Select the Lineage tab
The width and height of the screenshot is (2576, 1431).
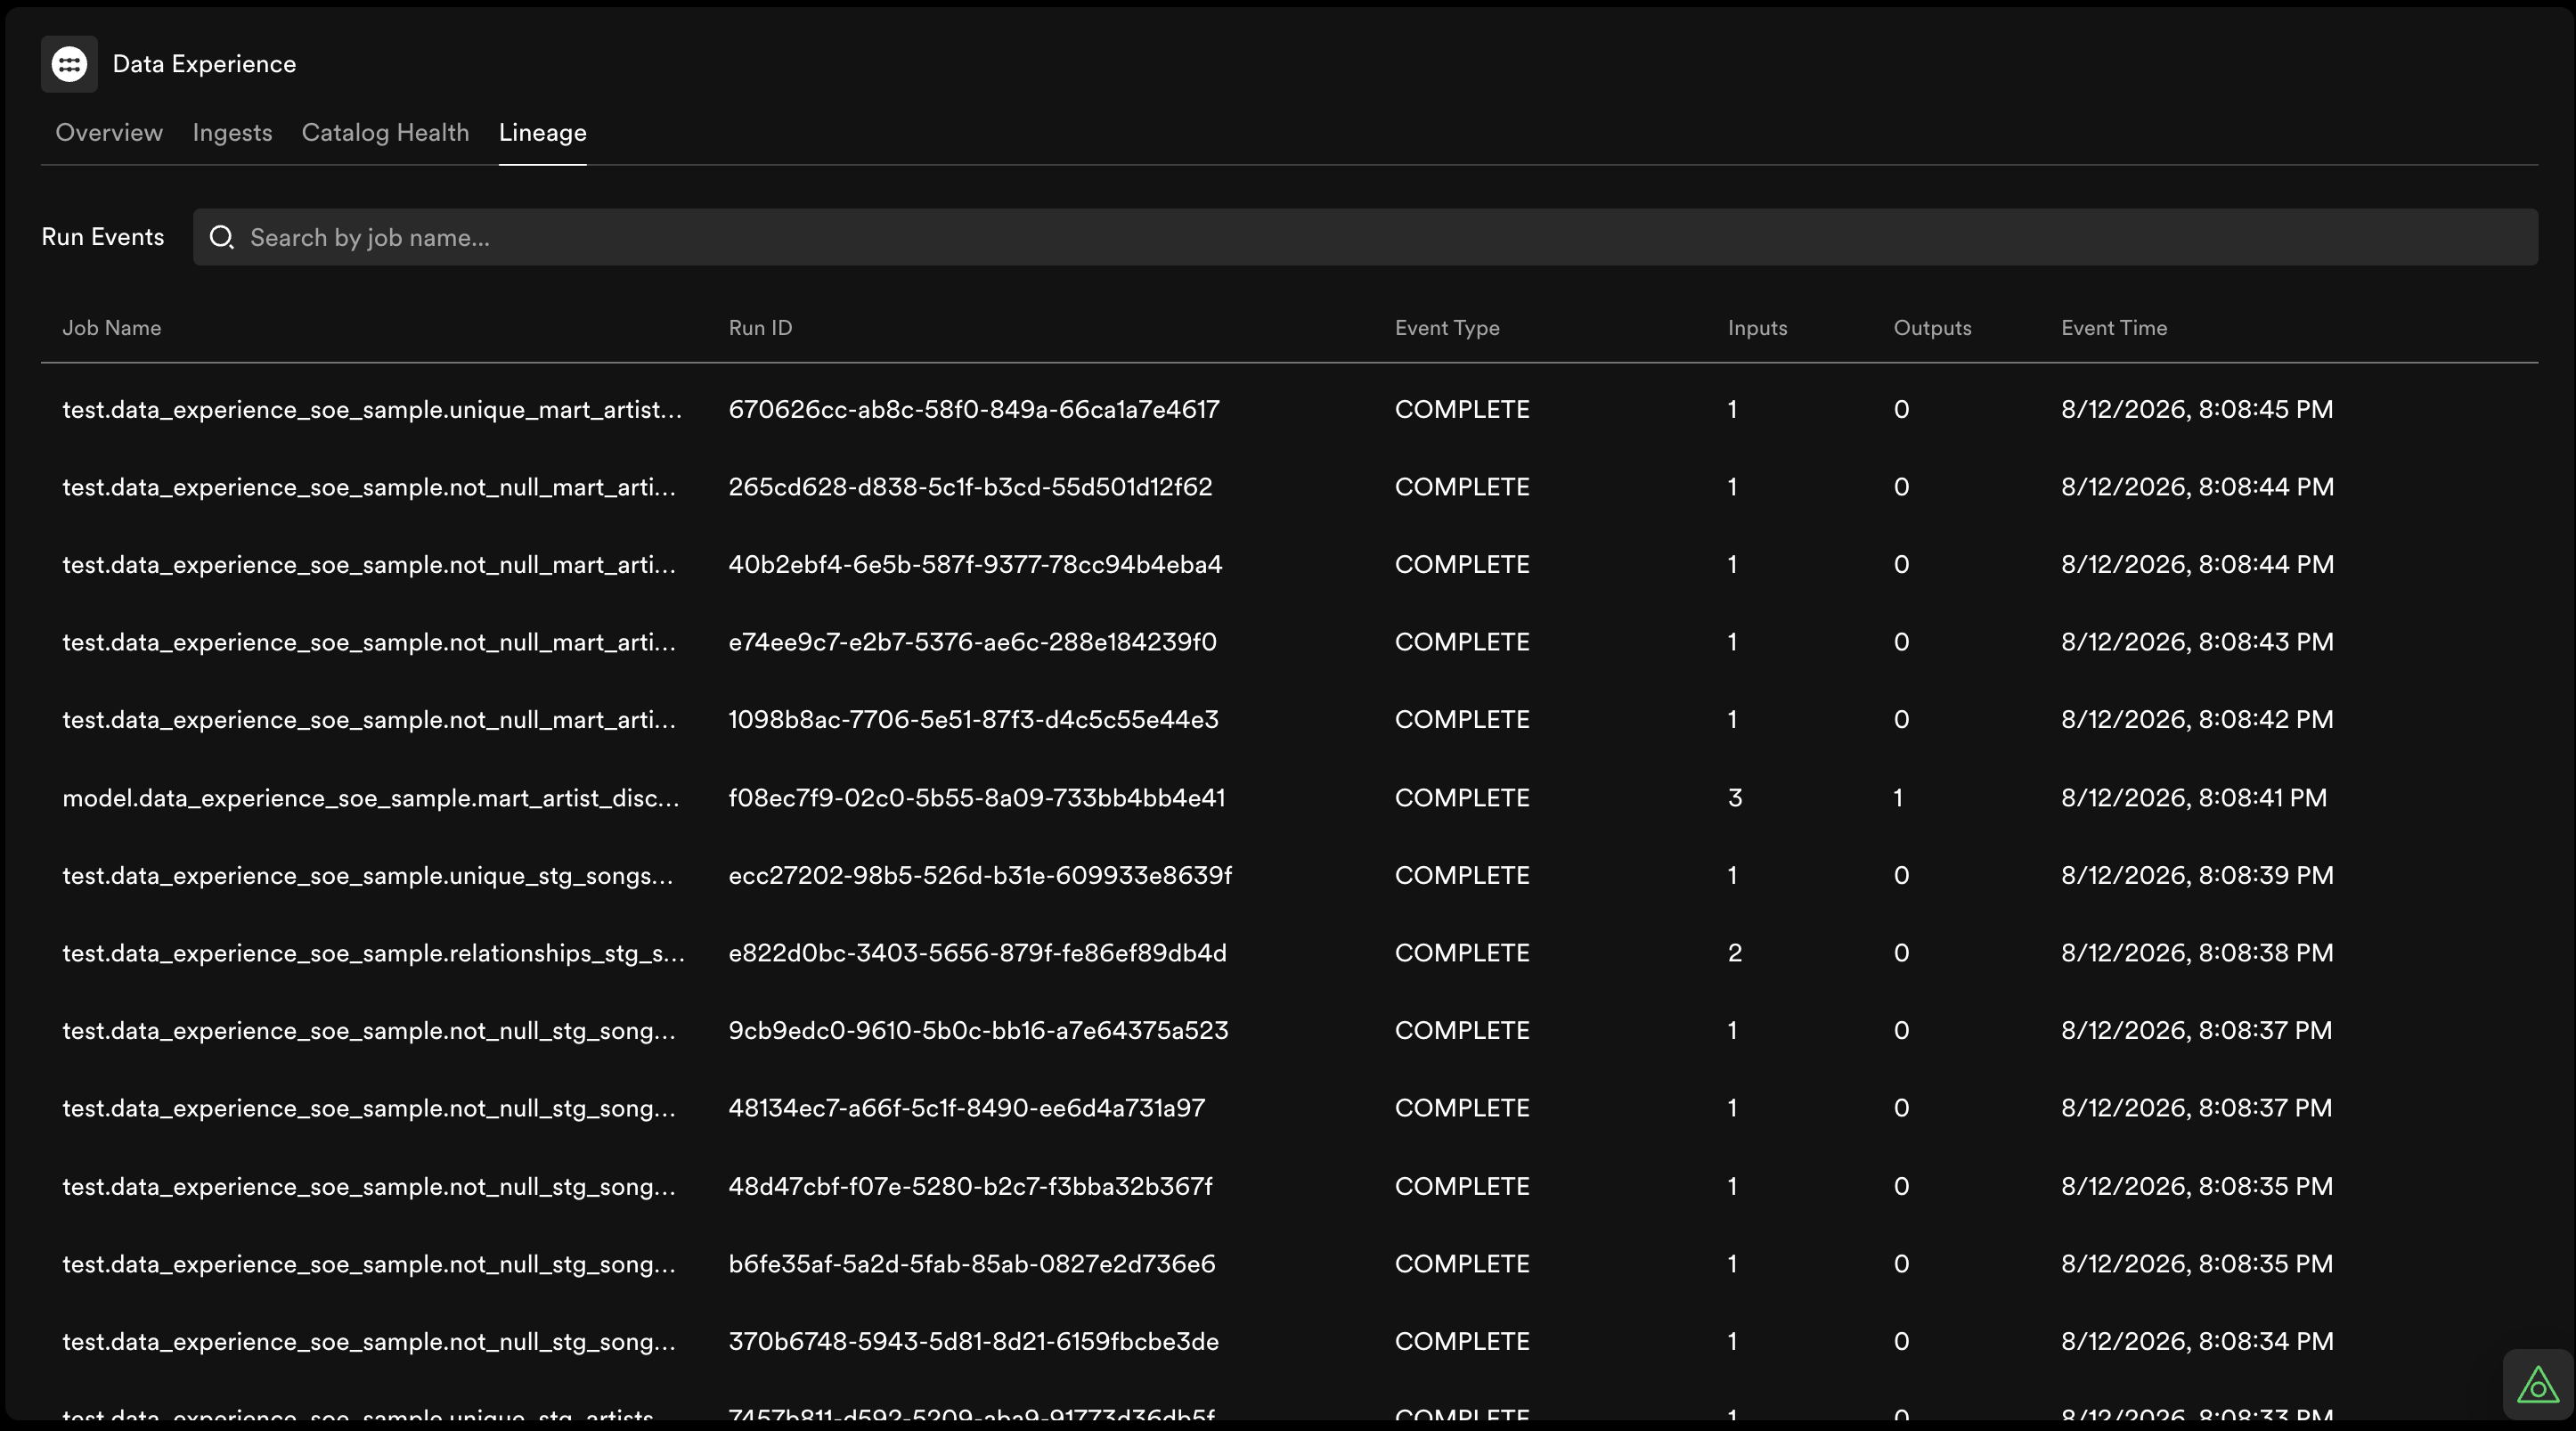pyautogui.click(x=542, y=132)
